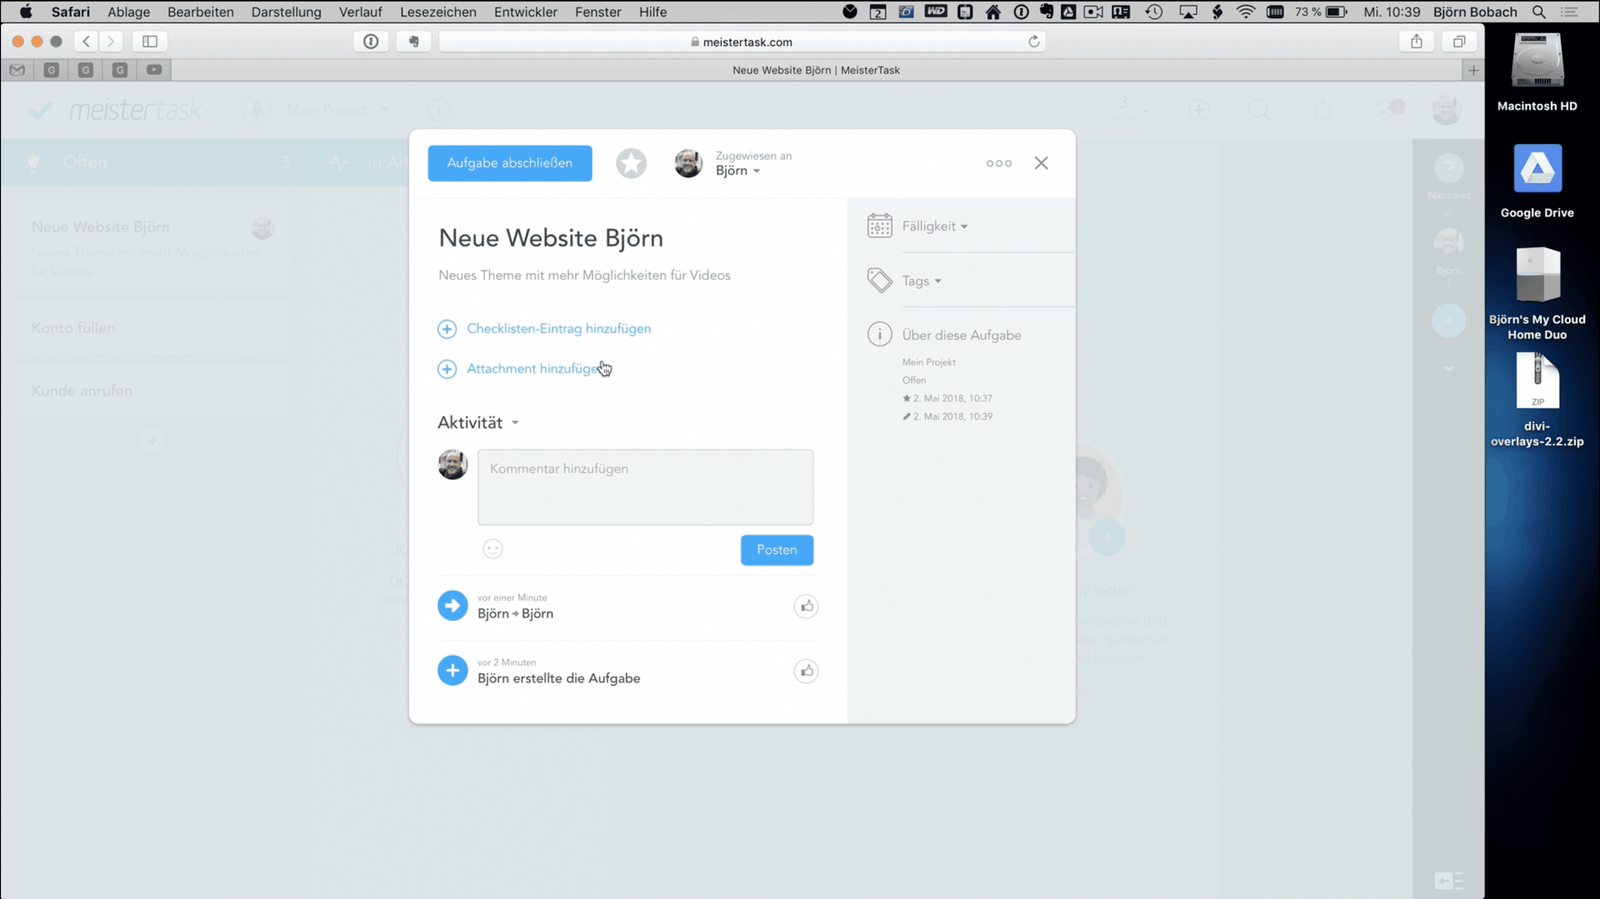This screenshot has height=899, width=1600.
Task: Click the tag icon in the sidebar
Action: click(880, 281)
